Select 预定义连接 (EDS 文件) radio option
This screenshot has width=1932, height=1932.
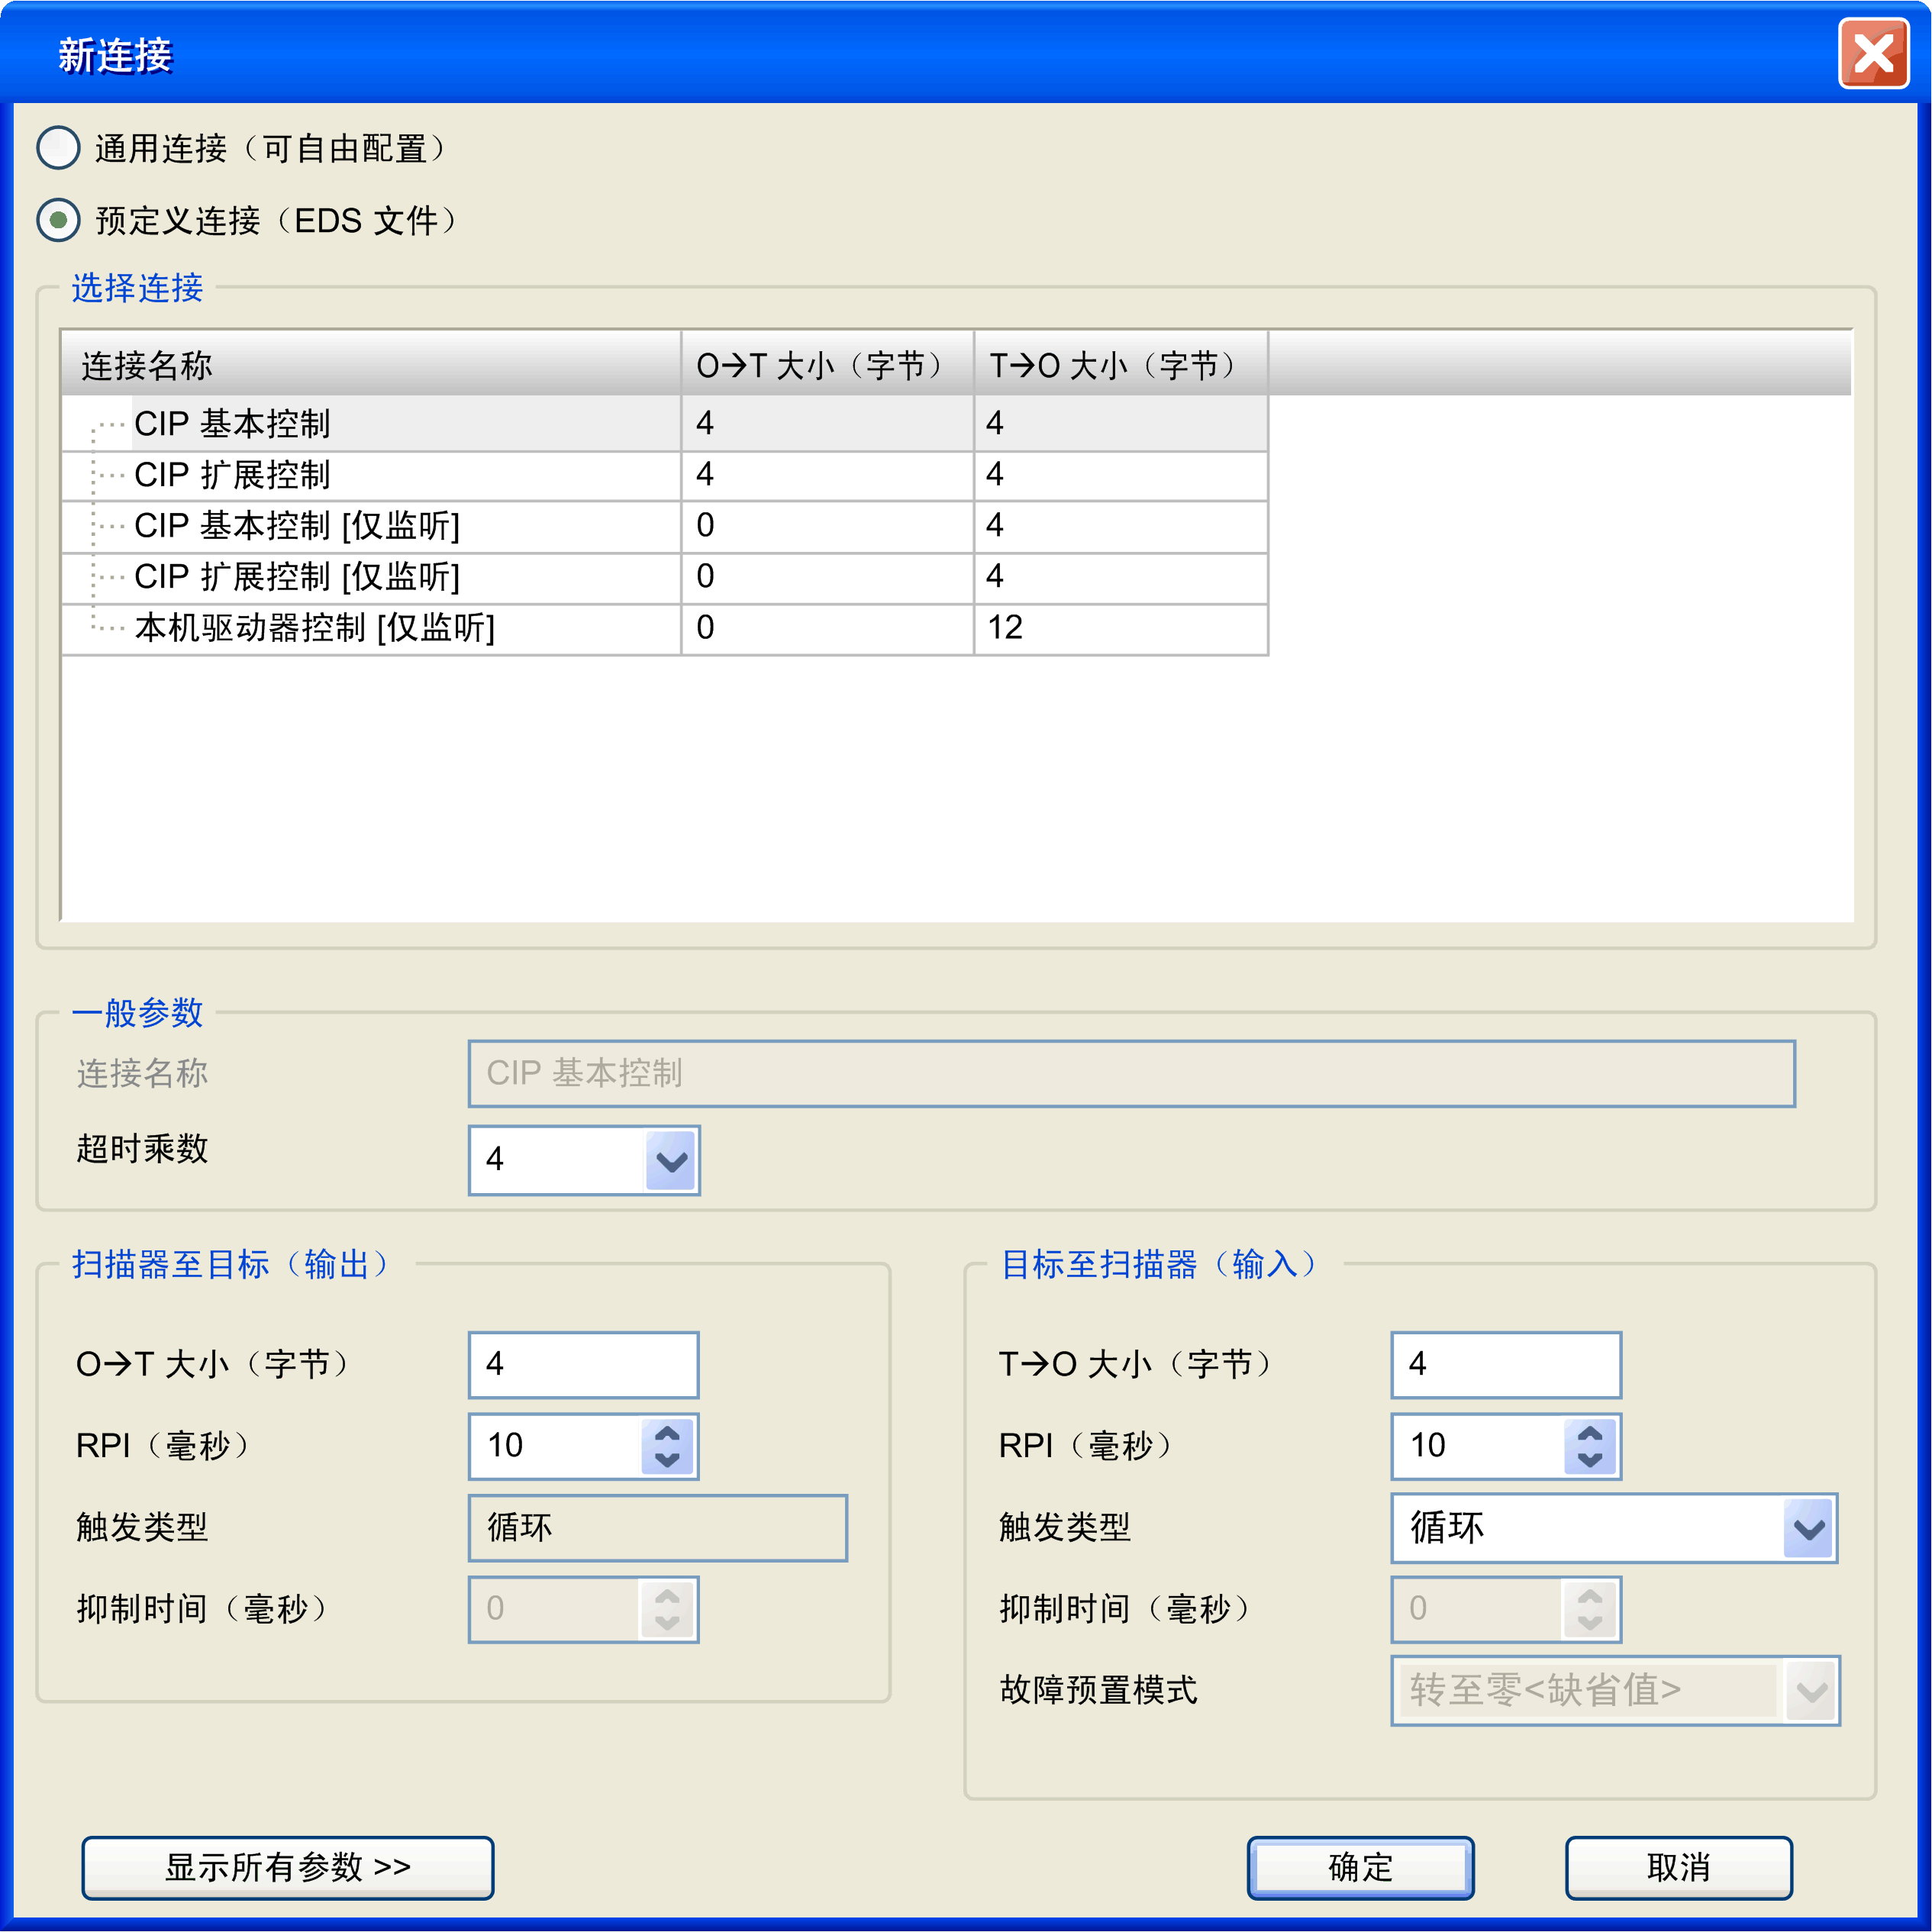58,220
